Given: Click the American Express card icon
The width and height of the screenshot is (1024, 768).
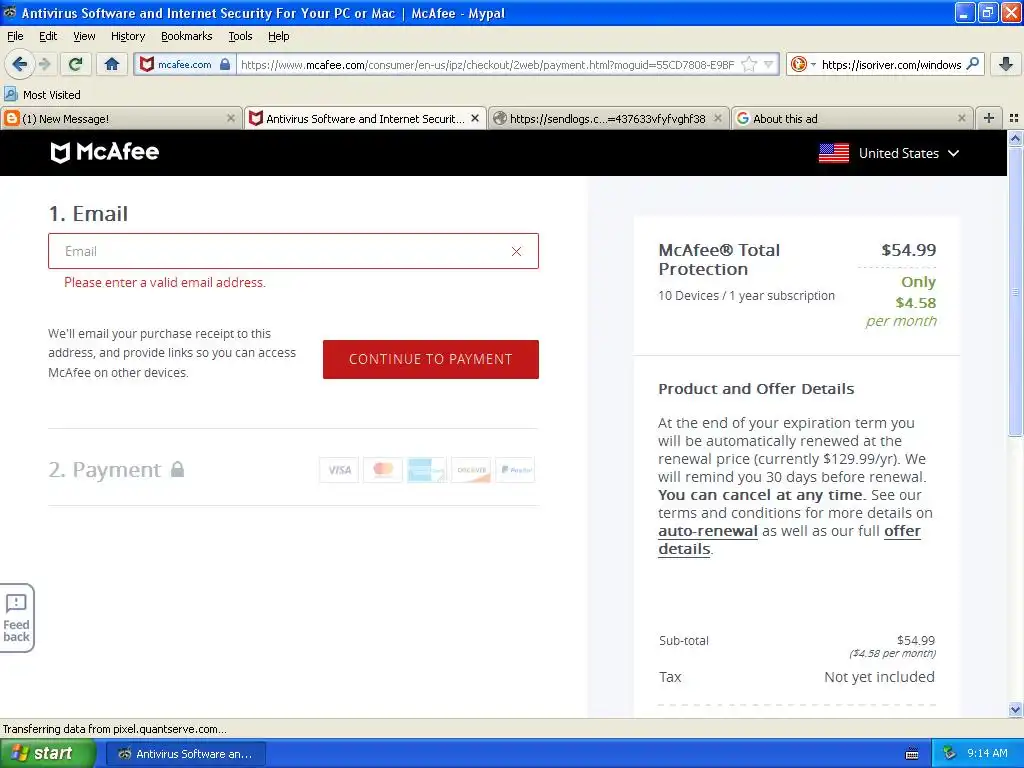Looking at the screenshot, I should tap(426, 470).
